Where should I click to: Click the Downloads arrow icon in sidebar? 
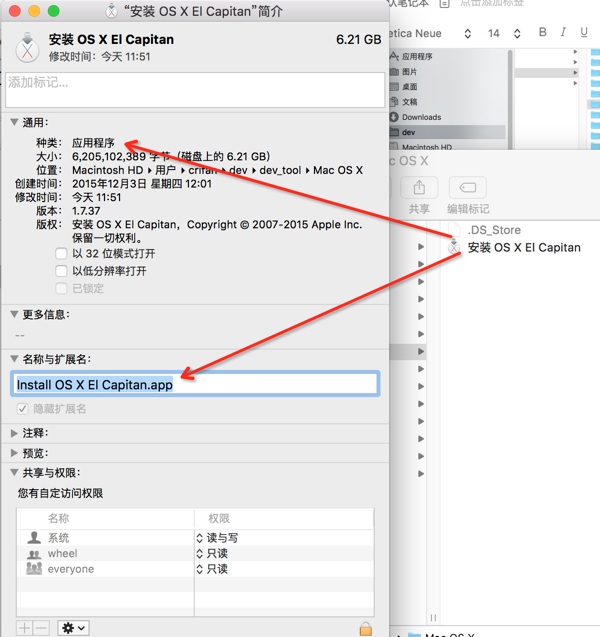coord(394,117)
